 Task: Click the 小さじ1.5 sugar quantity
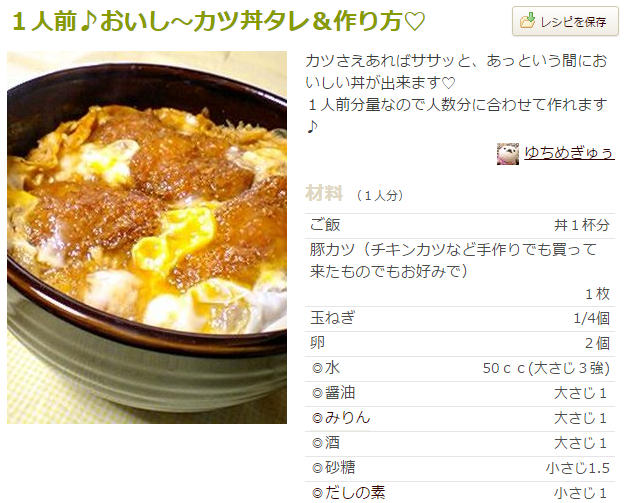[578, 468]
